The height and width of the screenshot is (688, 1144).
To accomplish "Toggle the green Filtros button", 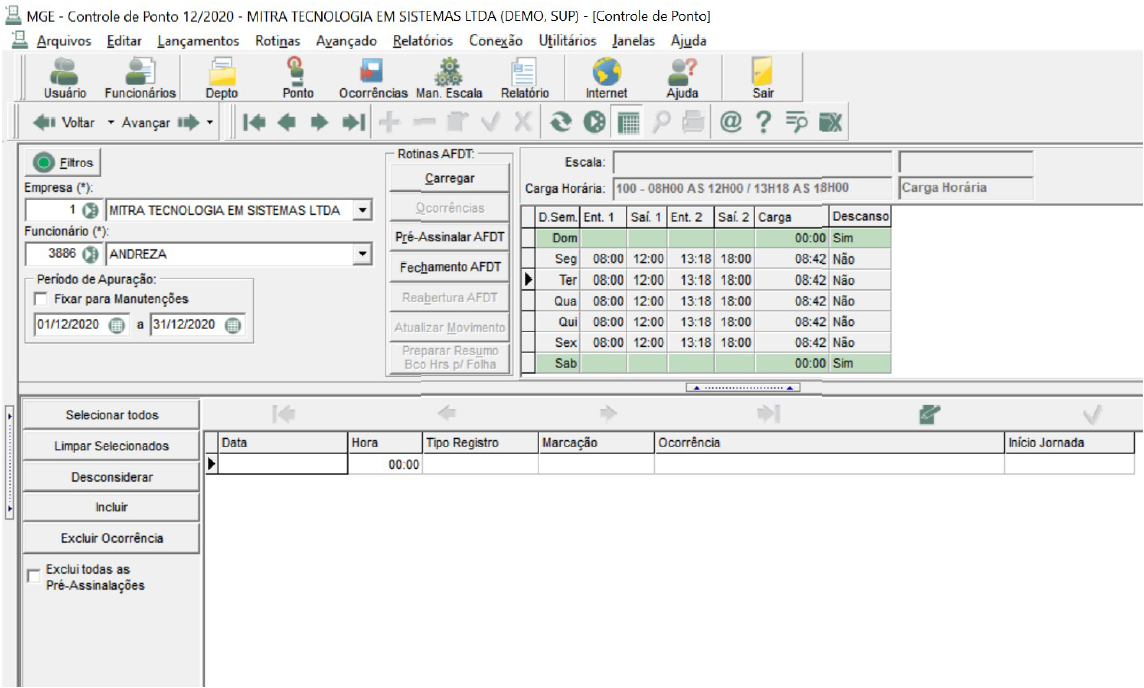I will (63, 162).
